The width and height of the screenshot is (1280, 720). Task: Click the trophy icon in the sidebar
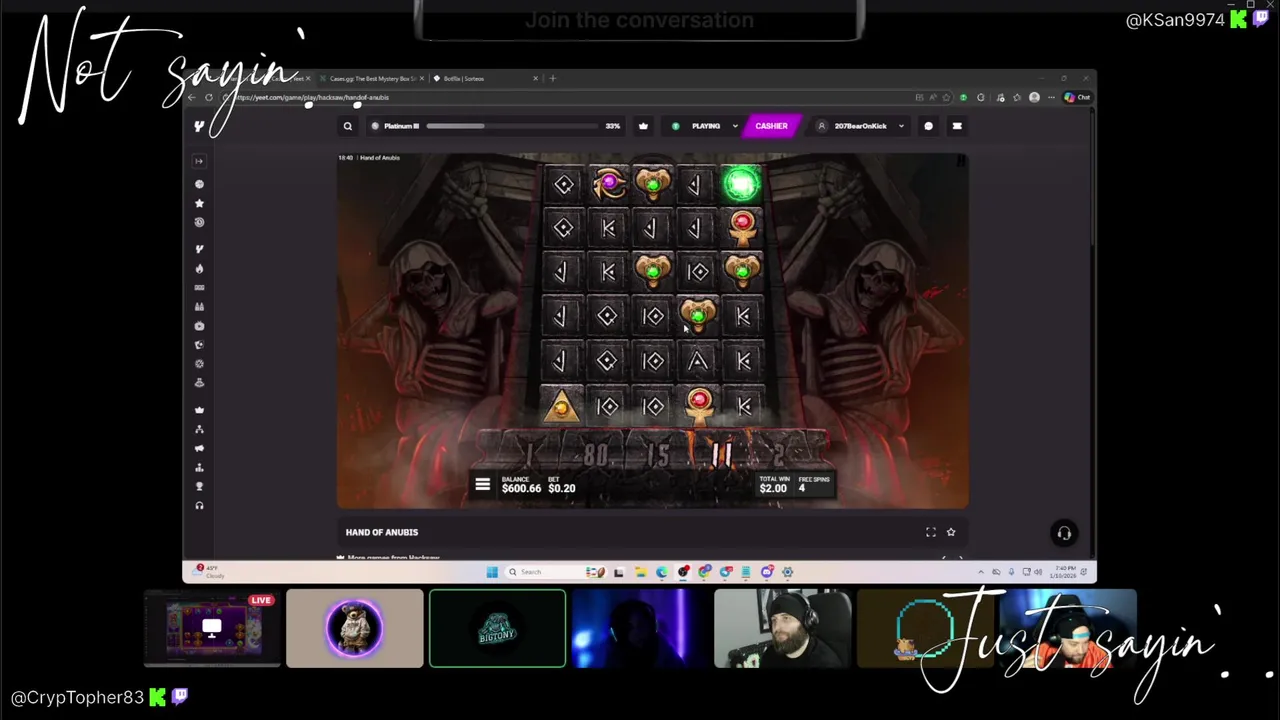199,486
